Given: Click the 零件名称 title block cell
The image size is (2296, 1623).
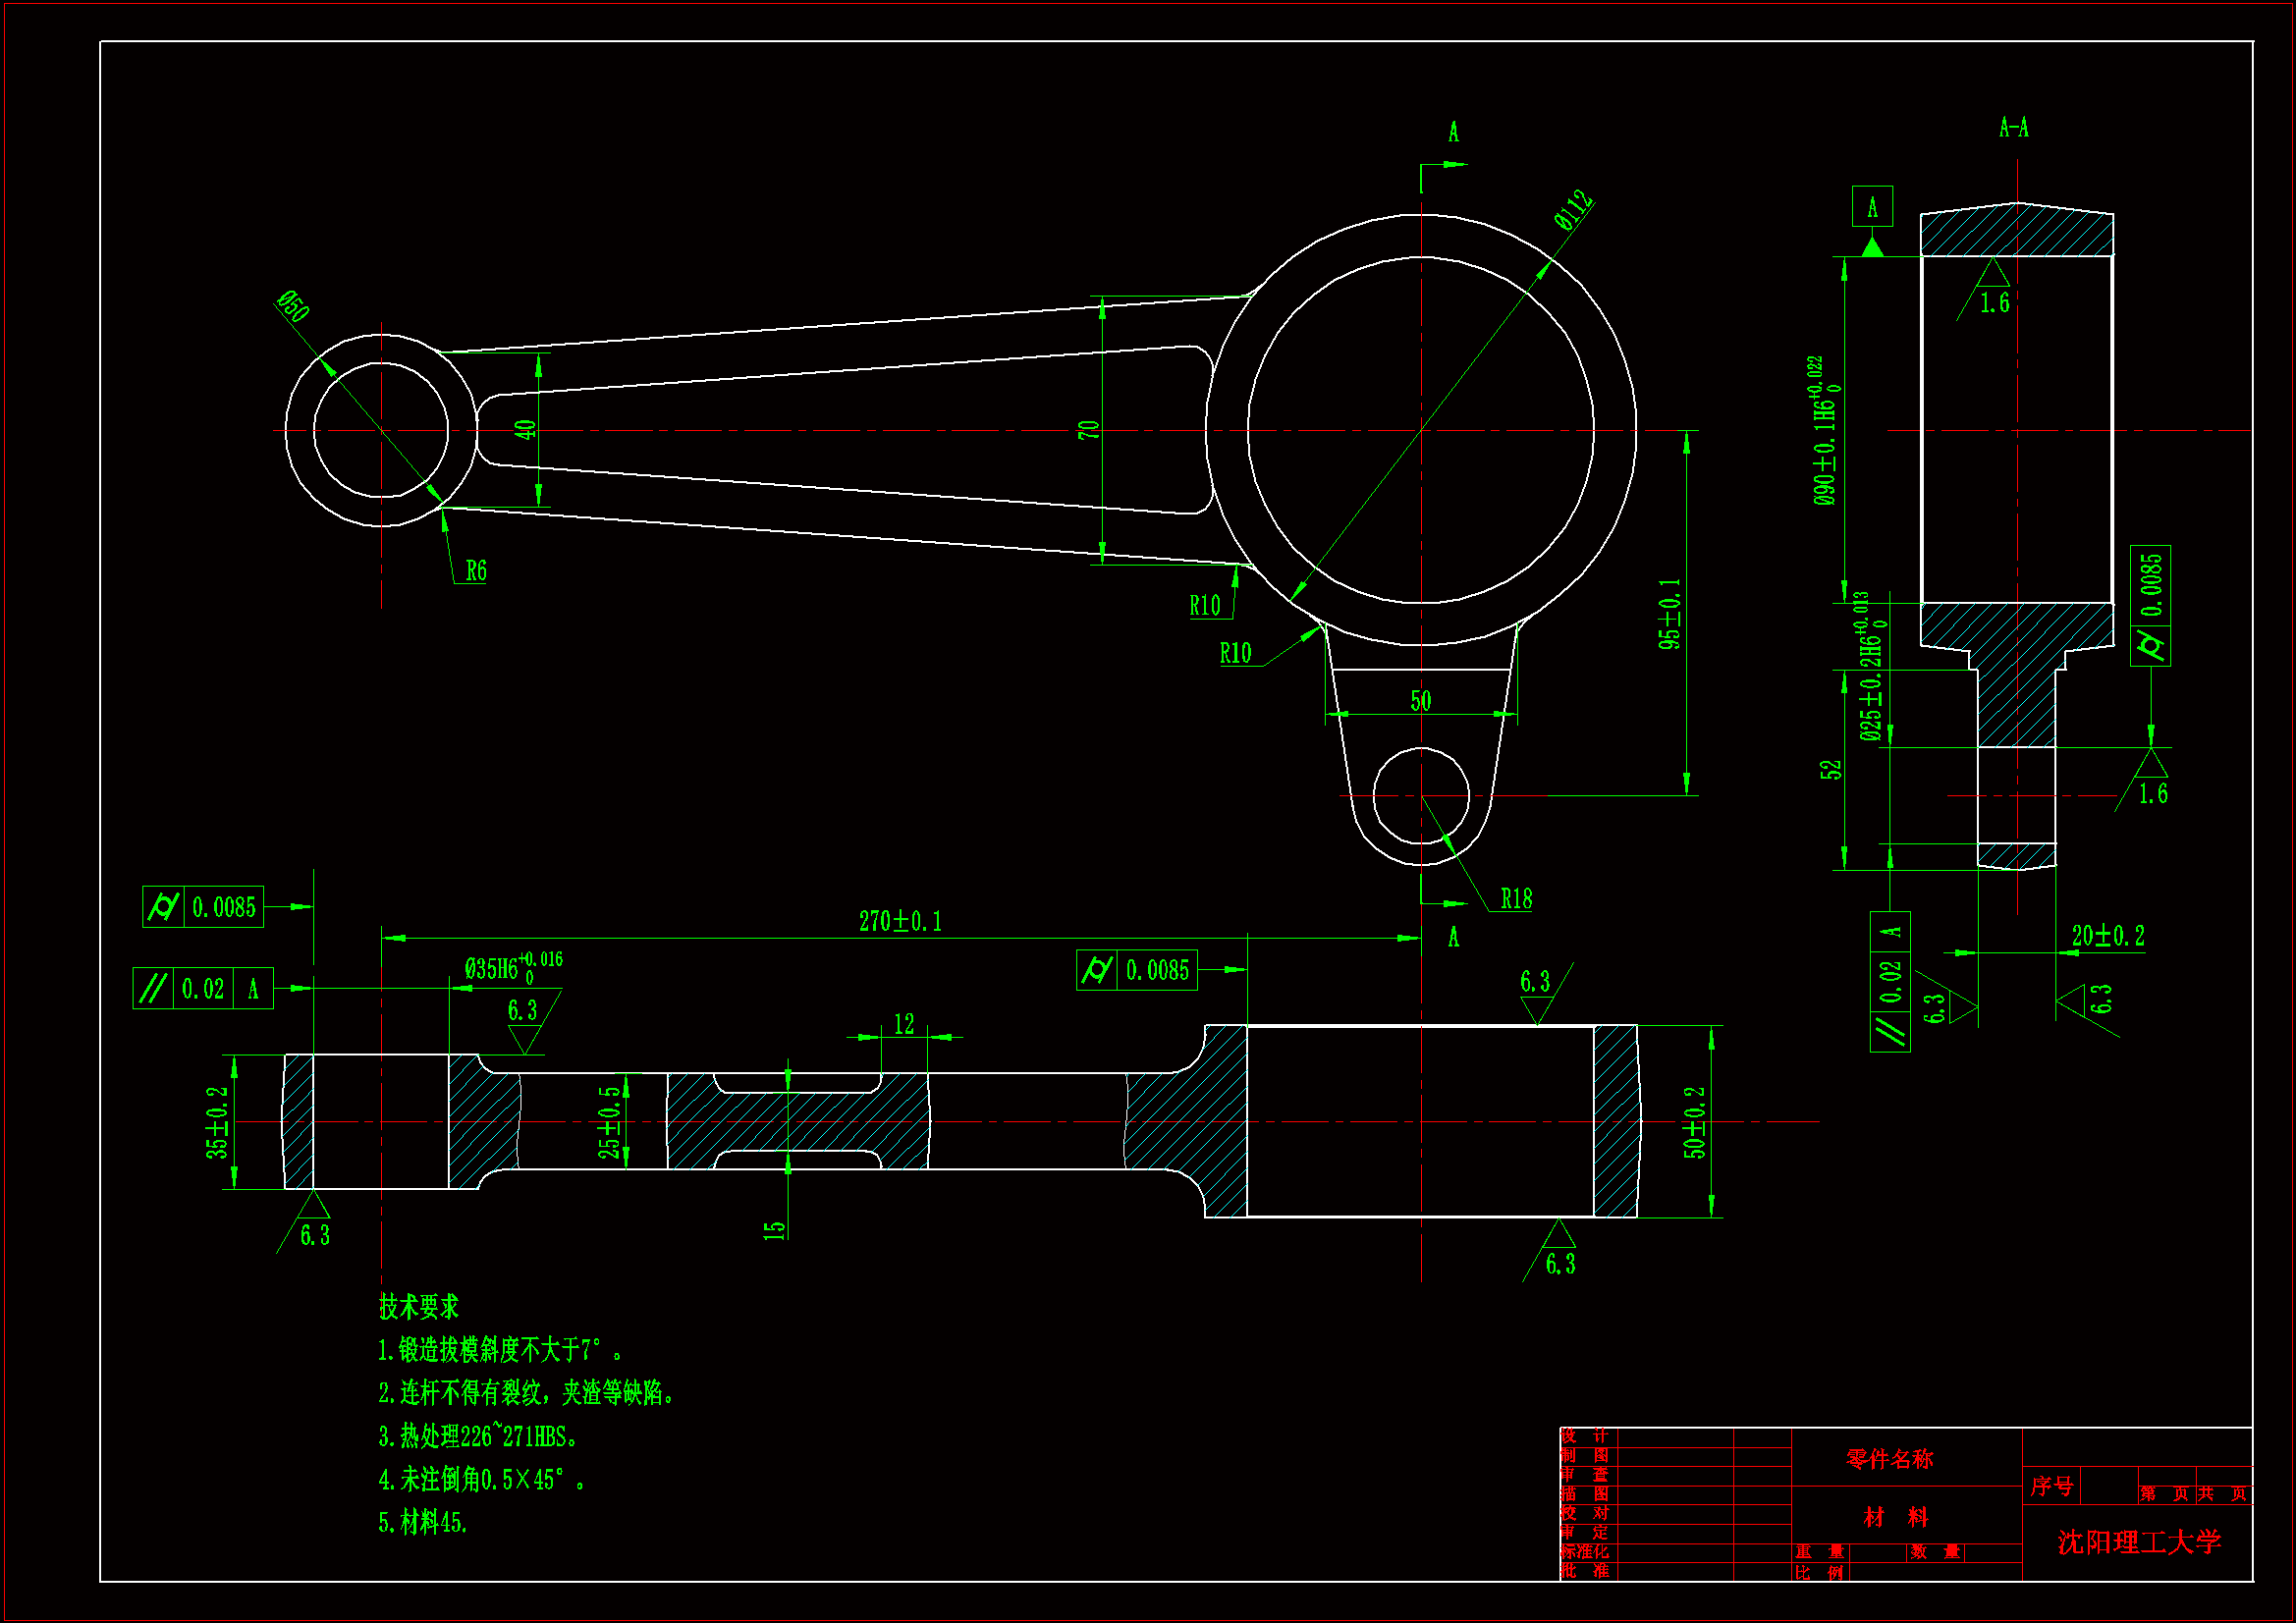Looking at the screenshot, I should [1889, 1459].
